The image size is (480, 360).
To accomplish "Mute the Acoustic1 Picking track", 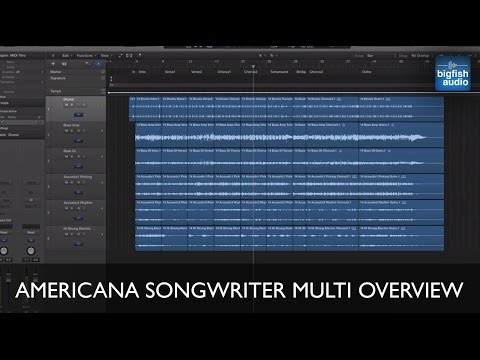I will [66, 182].
